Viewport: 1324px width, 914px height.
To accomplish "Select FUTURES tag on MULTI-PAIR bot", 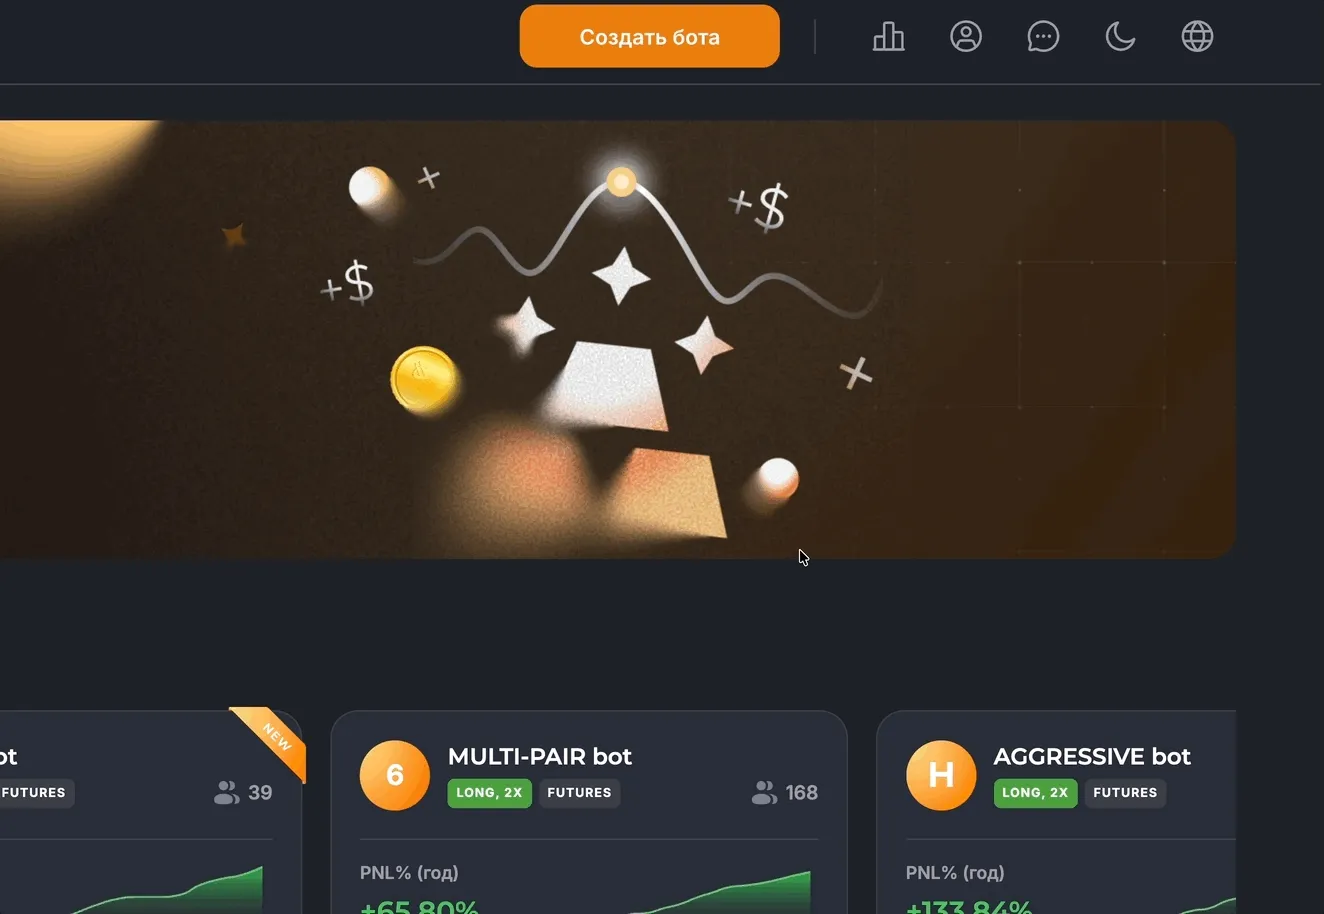I will pyautogui.click(x=579, y=793).
